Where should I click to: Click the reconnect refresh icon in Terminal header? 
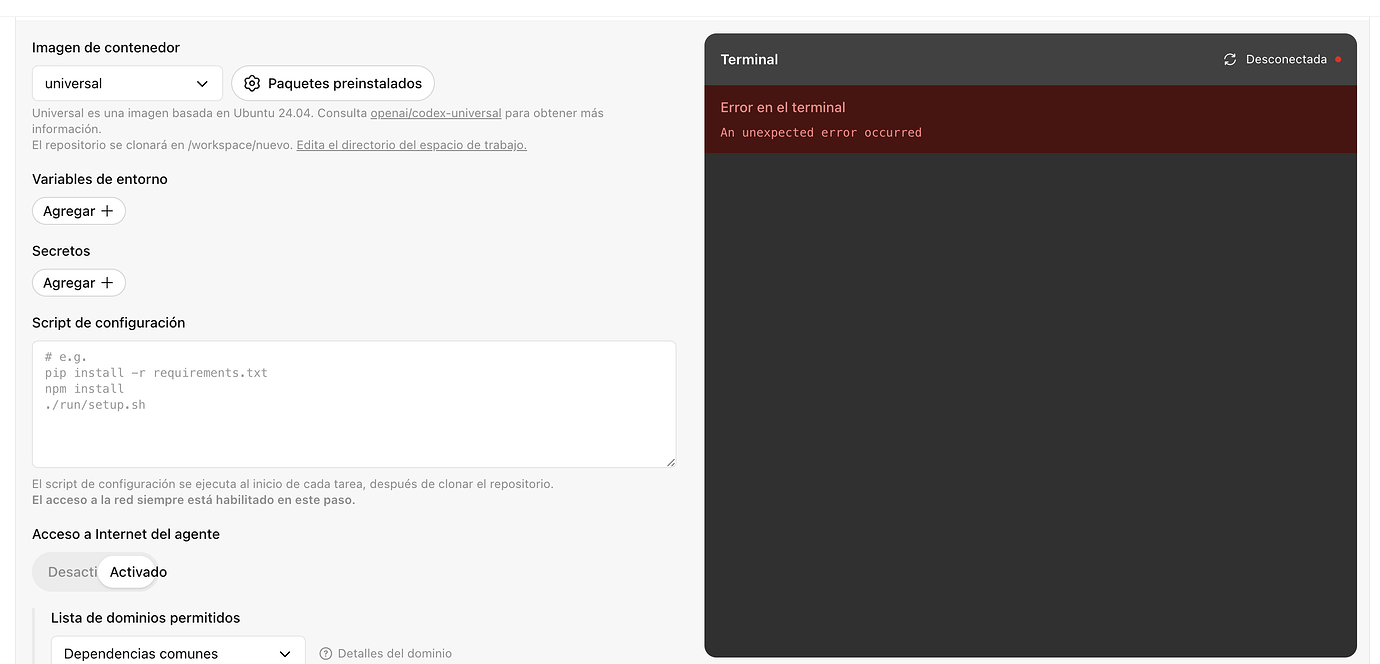tap(1230, 59)
